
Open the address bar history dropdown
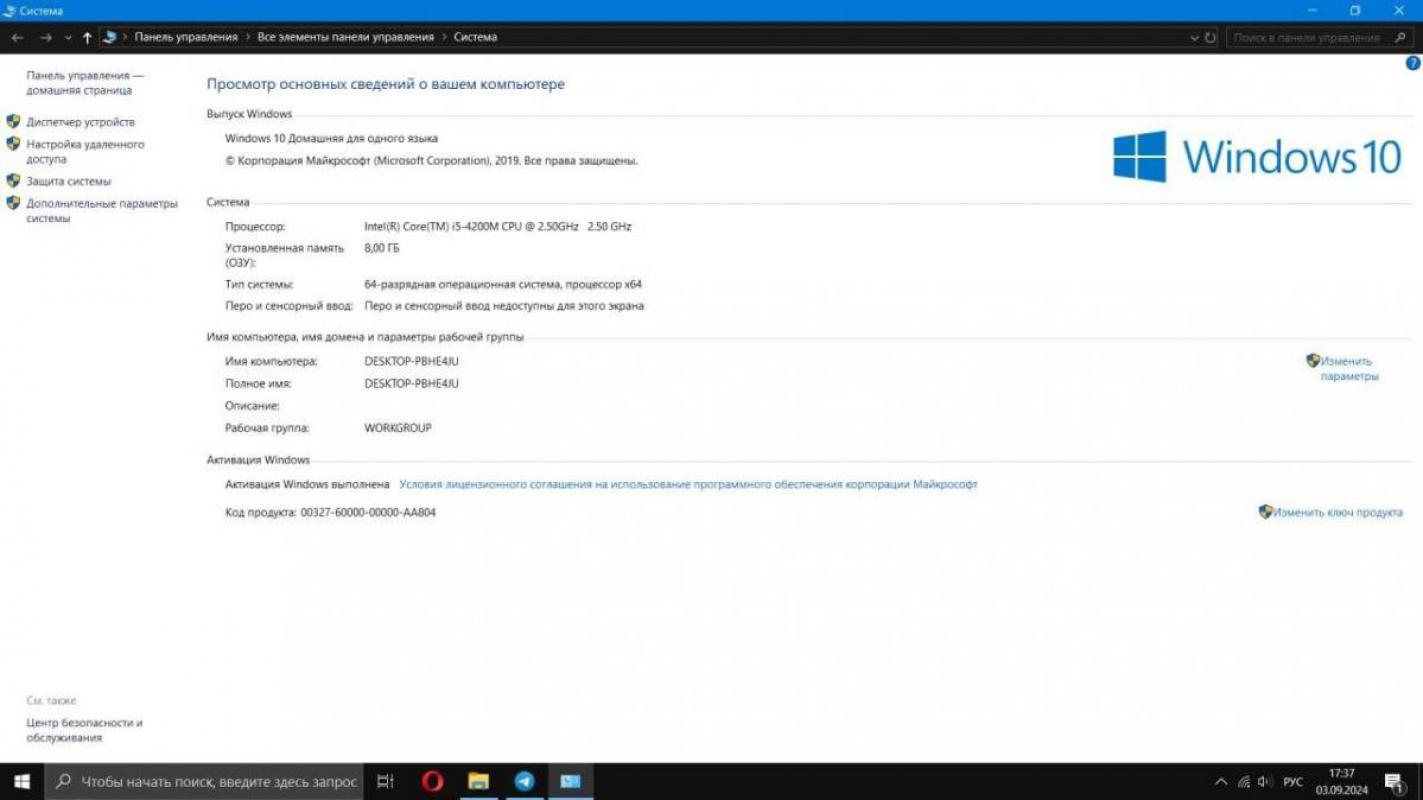[1194, 37]
